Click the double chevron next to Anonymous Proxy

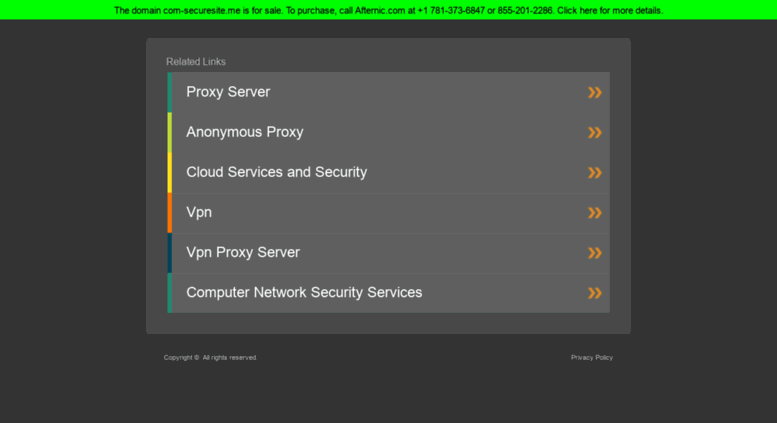pyautogui.click(x=595, y=133)
